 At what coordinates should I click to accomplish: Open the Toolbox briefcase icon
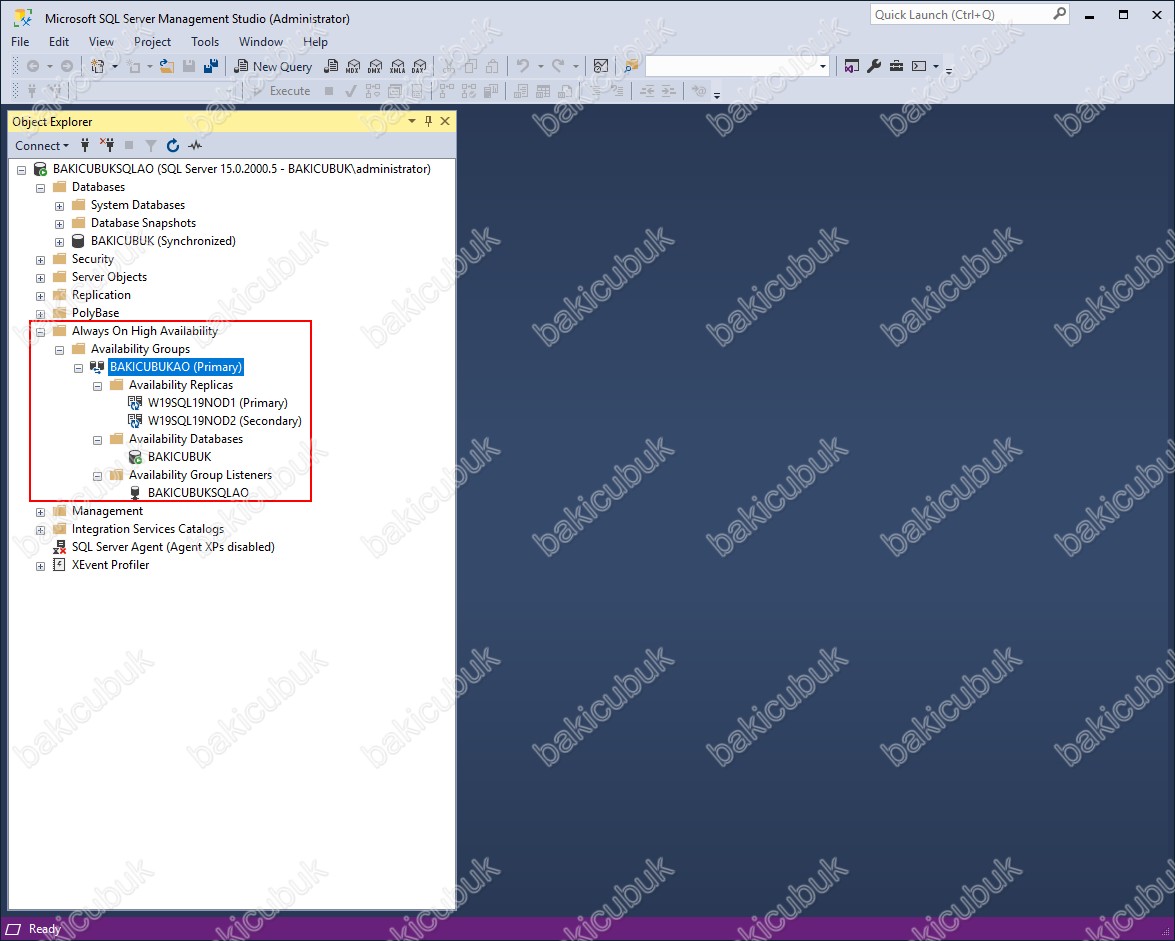coord(896,67)
